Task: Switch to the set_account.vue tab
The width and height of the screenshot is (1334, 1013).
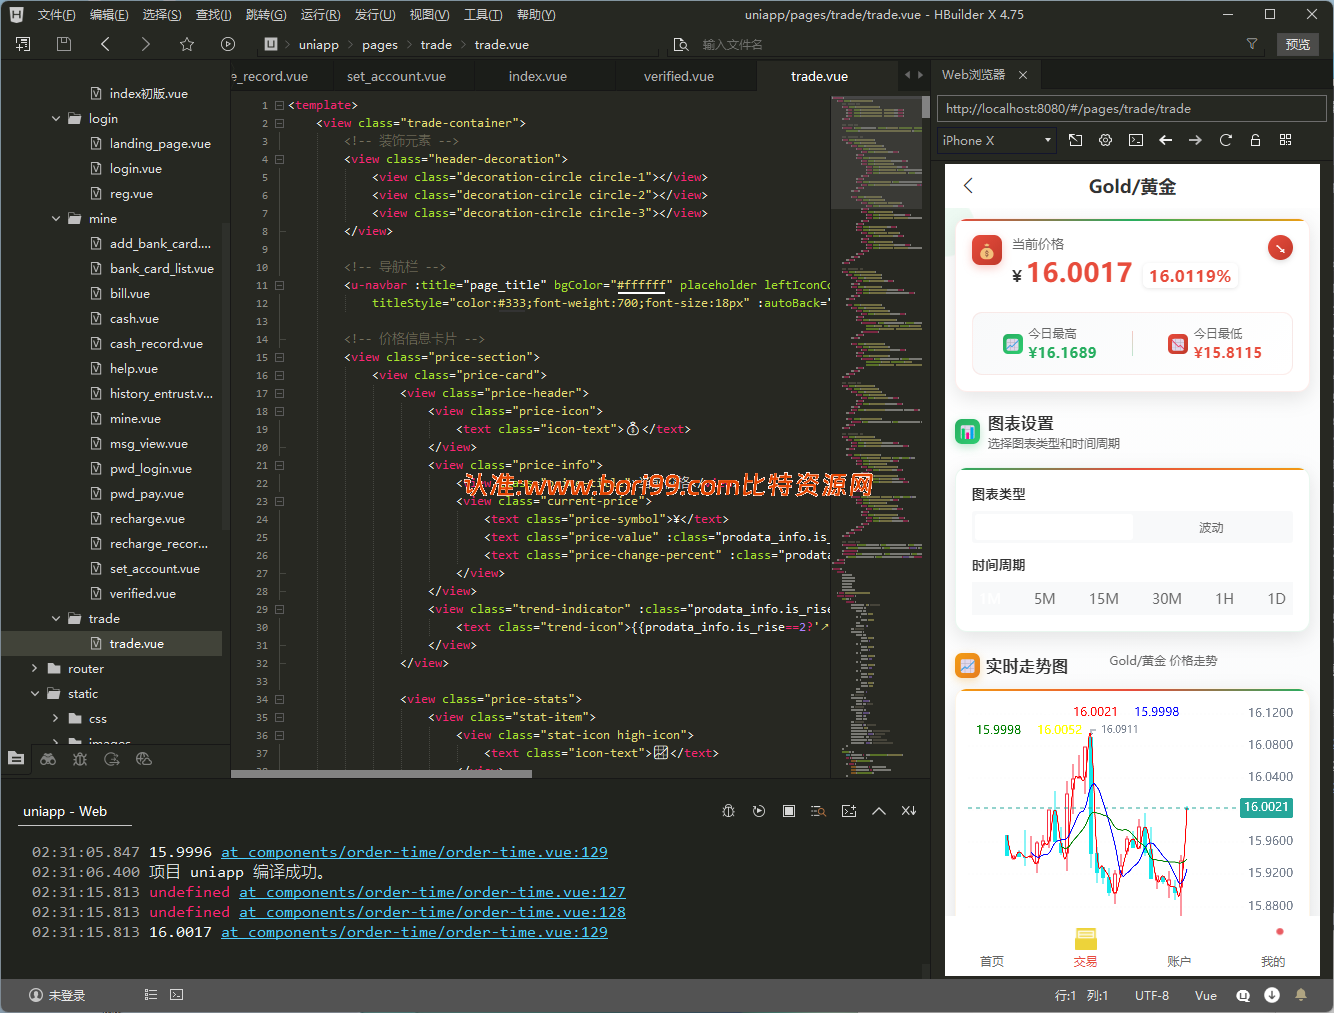Action: [397, 76]
